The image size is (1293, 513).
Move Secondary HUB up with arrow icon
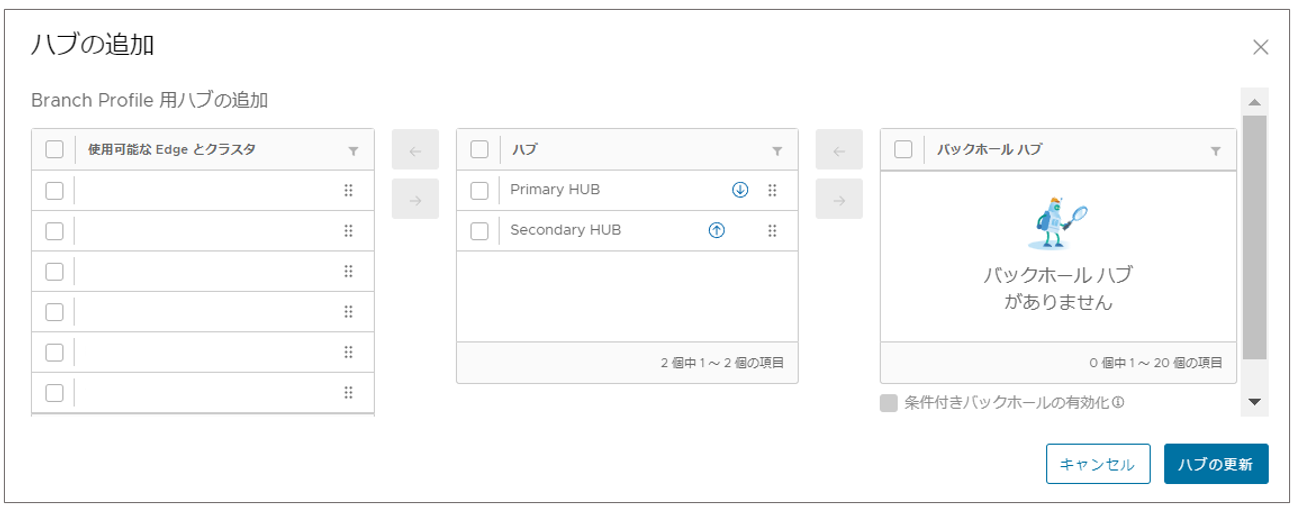click(716, 230)
